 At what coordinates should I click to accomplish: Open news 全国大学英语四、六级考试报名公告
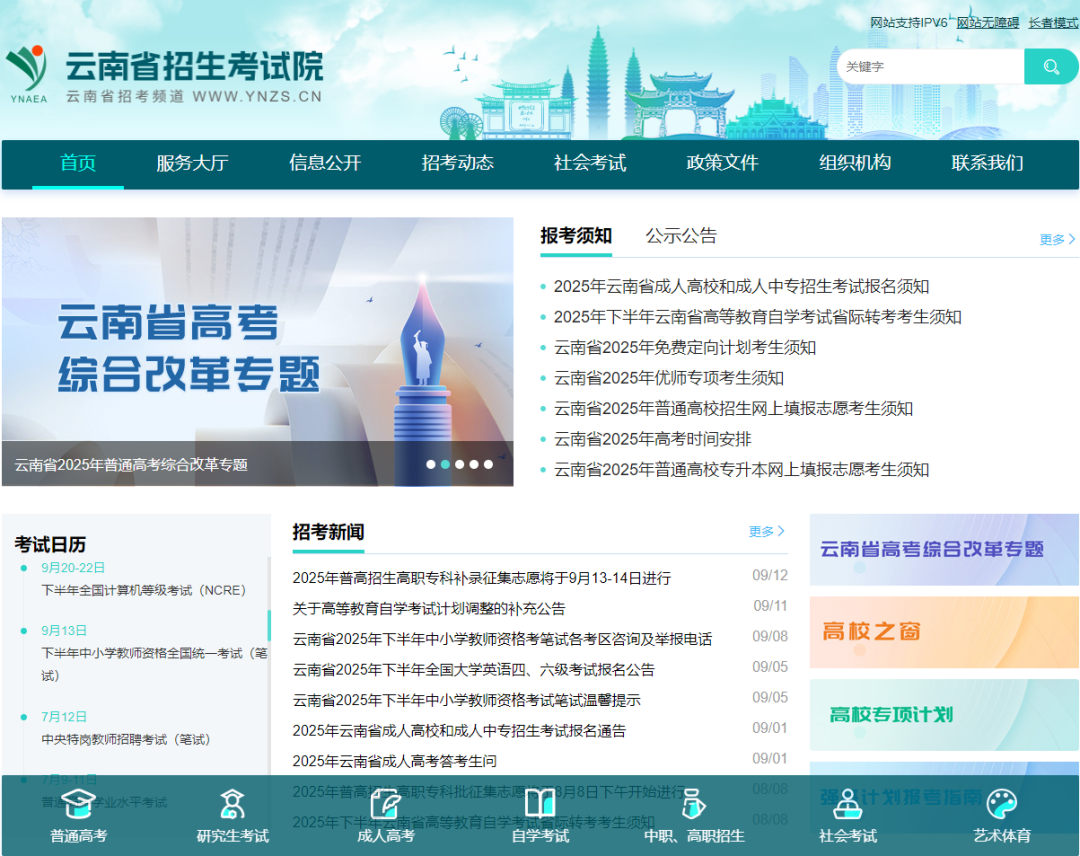click(x=473, y=669)
